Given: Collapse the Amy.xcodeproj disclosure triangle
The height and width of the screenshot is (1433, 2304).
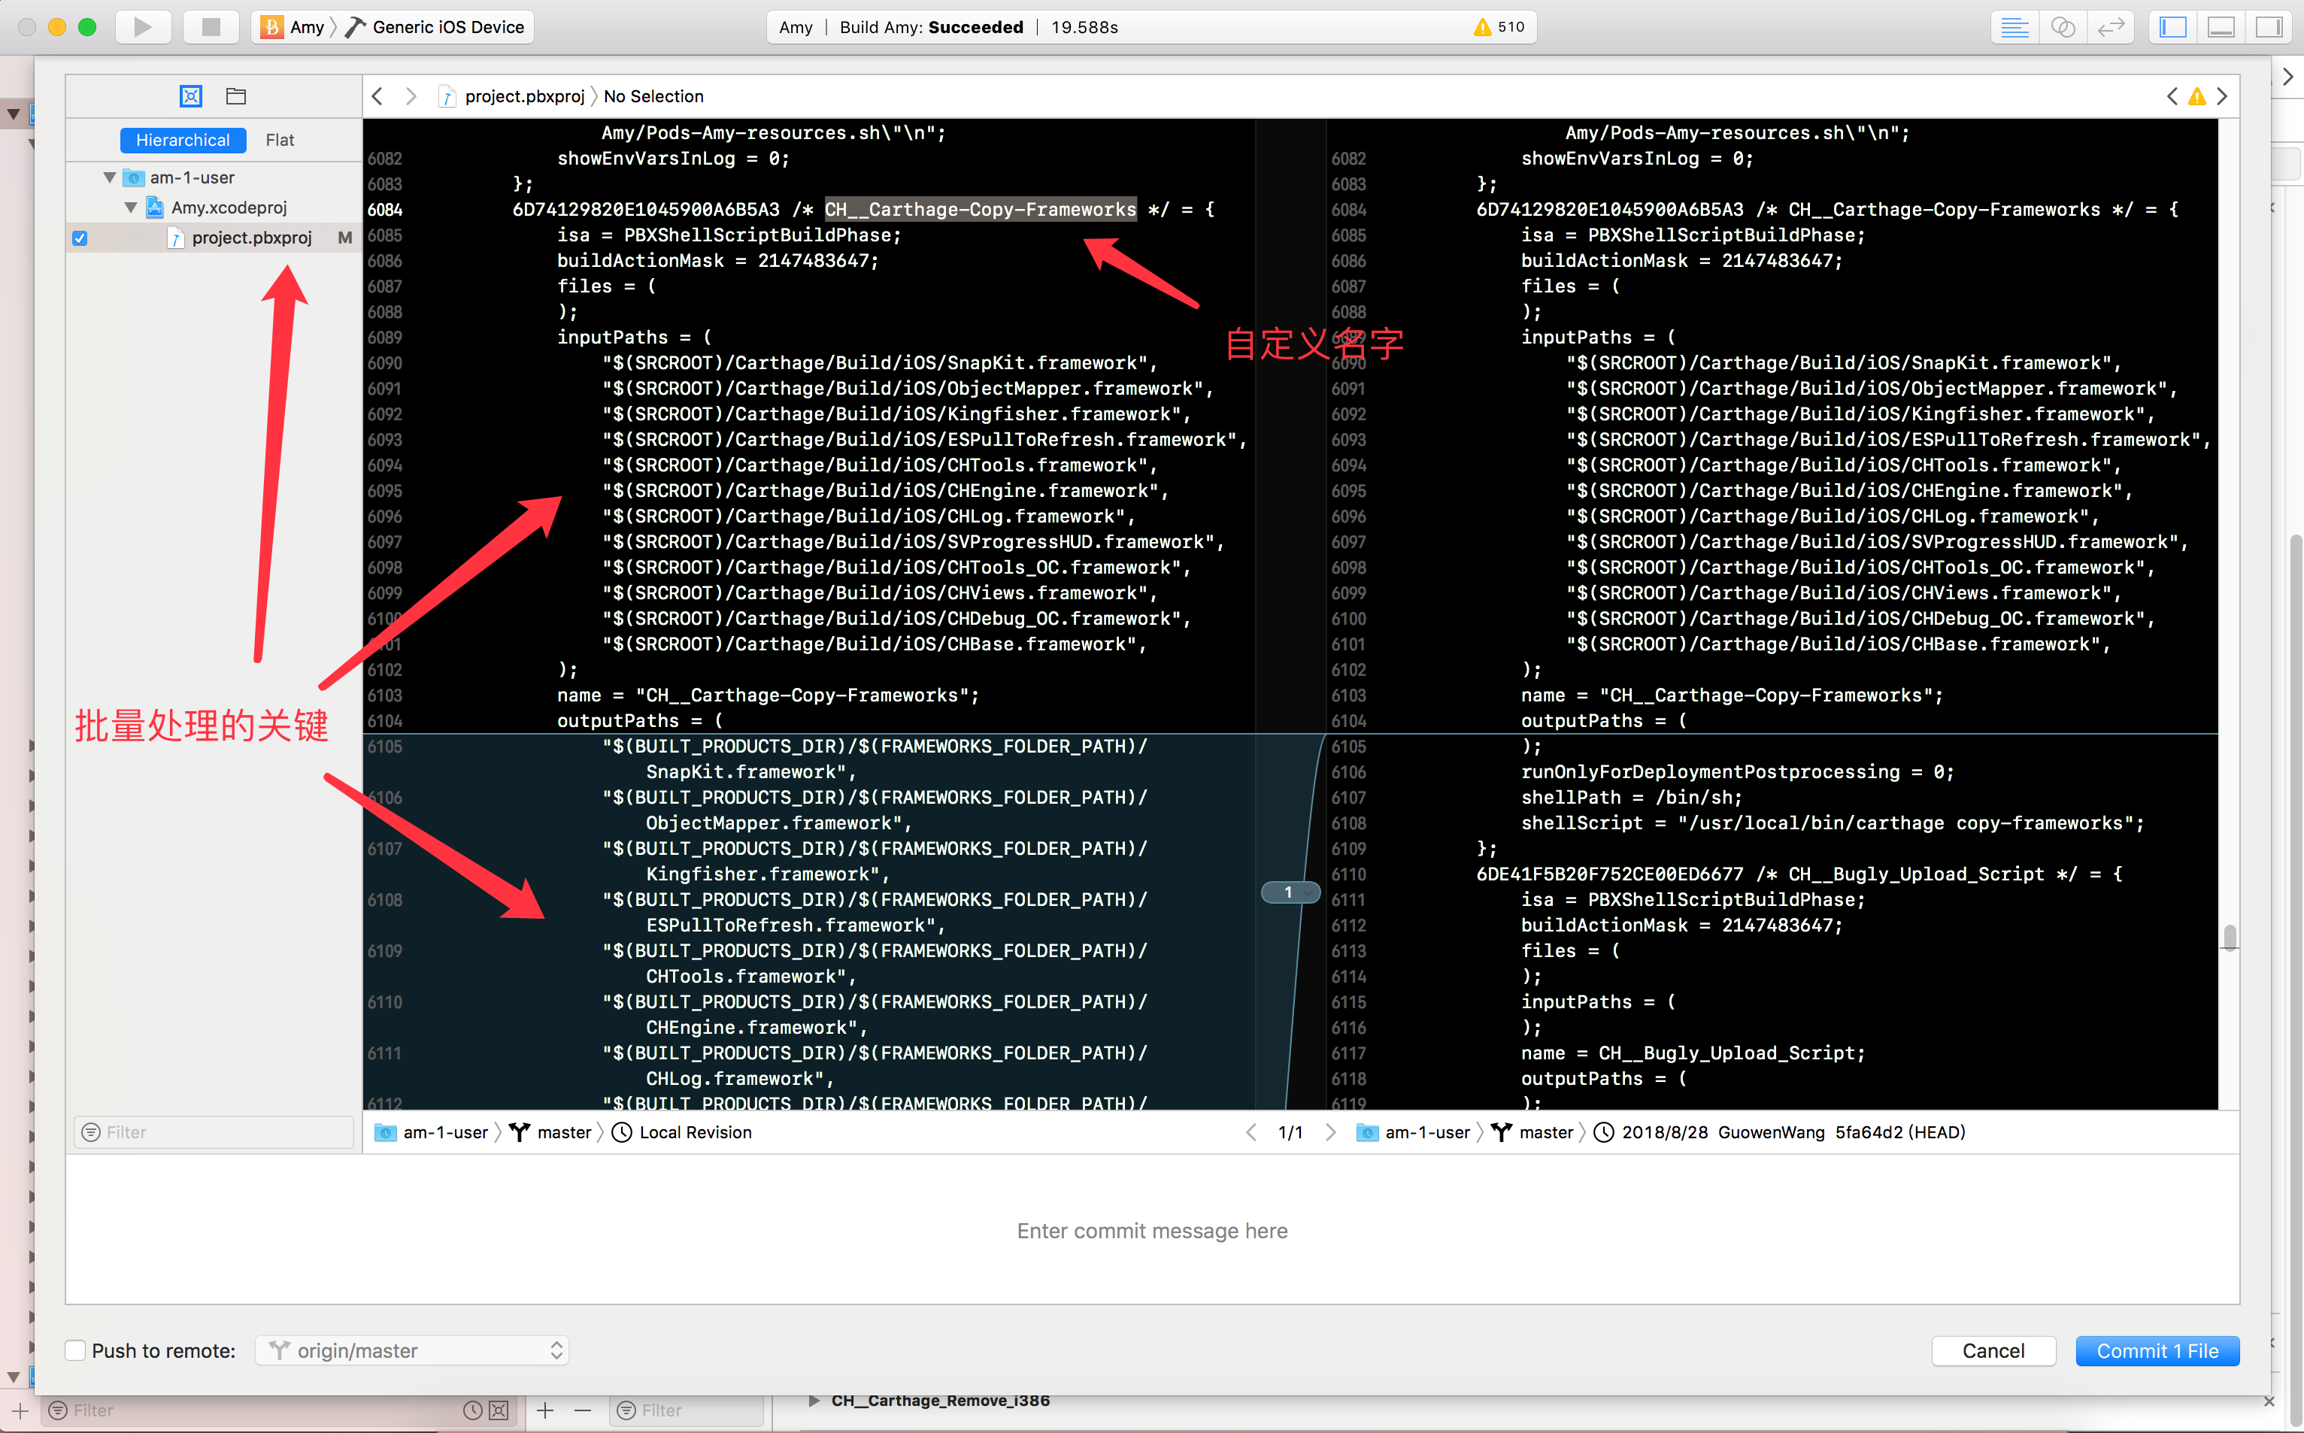Looking at the screenshot, I should point(131,207).
